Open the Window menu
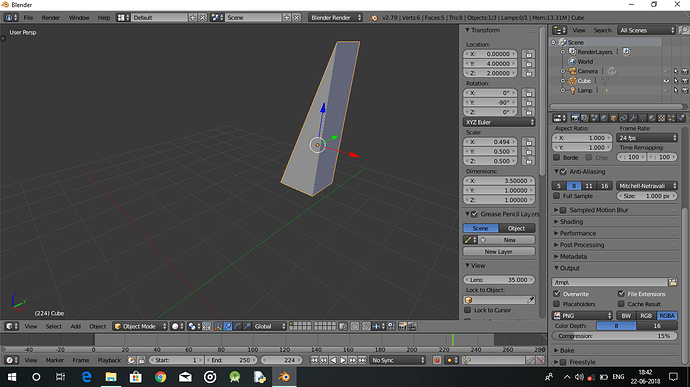Viewport: 690px width, 387px height. [x=79, y=18]
